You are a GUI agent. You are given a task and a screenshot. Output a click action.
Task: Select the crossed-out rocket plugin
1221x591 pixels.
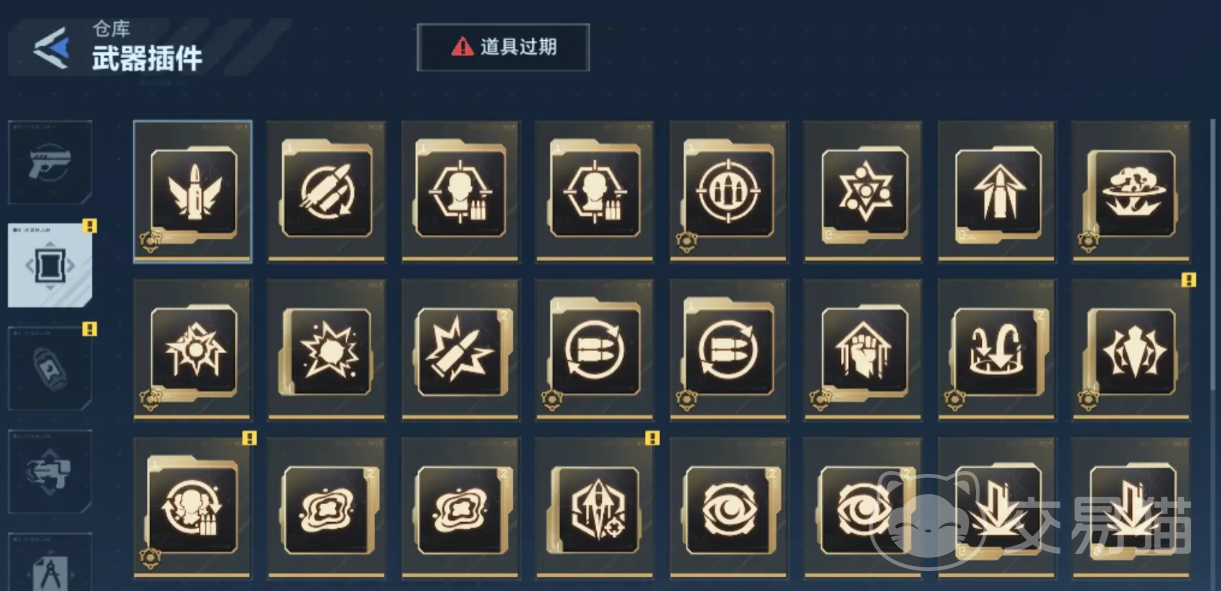(x=327, y=192)
